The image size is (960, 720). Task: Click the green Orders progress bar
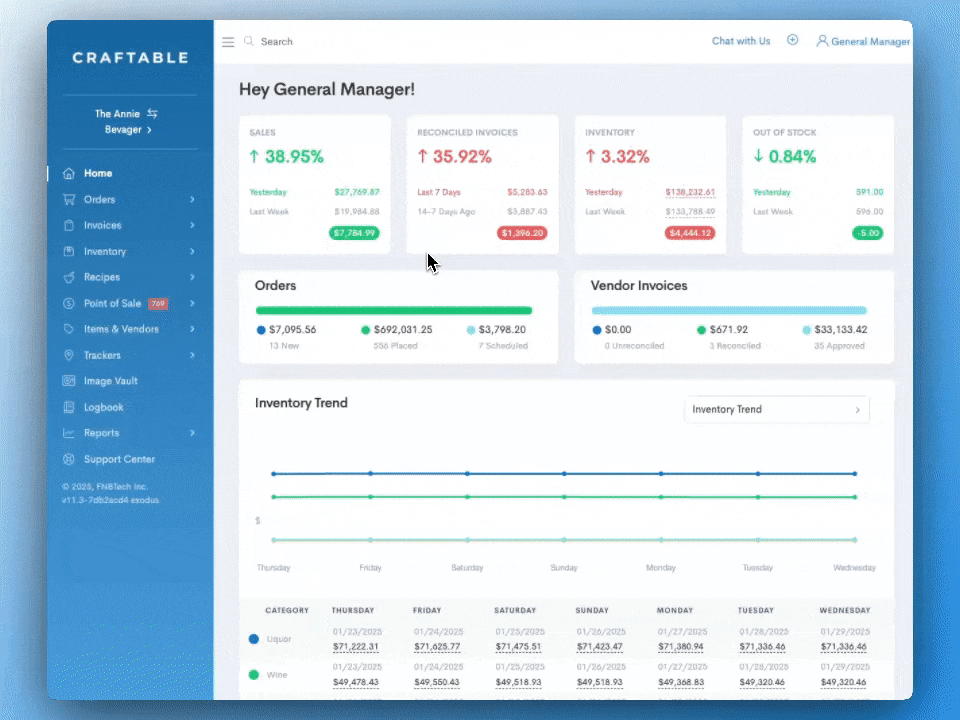click(394, 311)
